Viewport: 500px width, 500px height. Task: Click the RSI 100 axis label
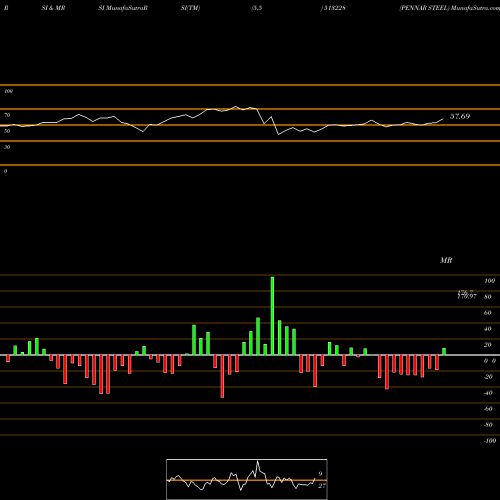[8, 91]
